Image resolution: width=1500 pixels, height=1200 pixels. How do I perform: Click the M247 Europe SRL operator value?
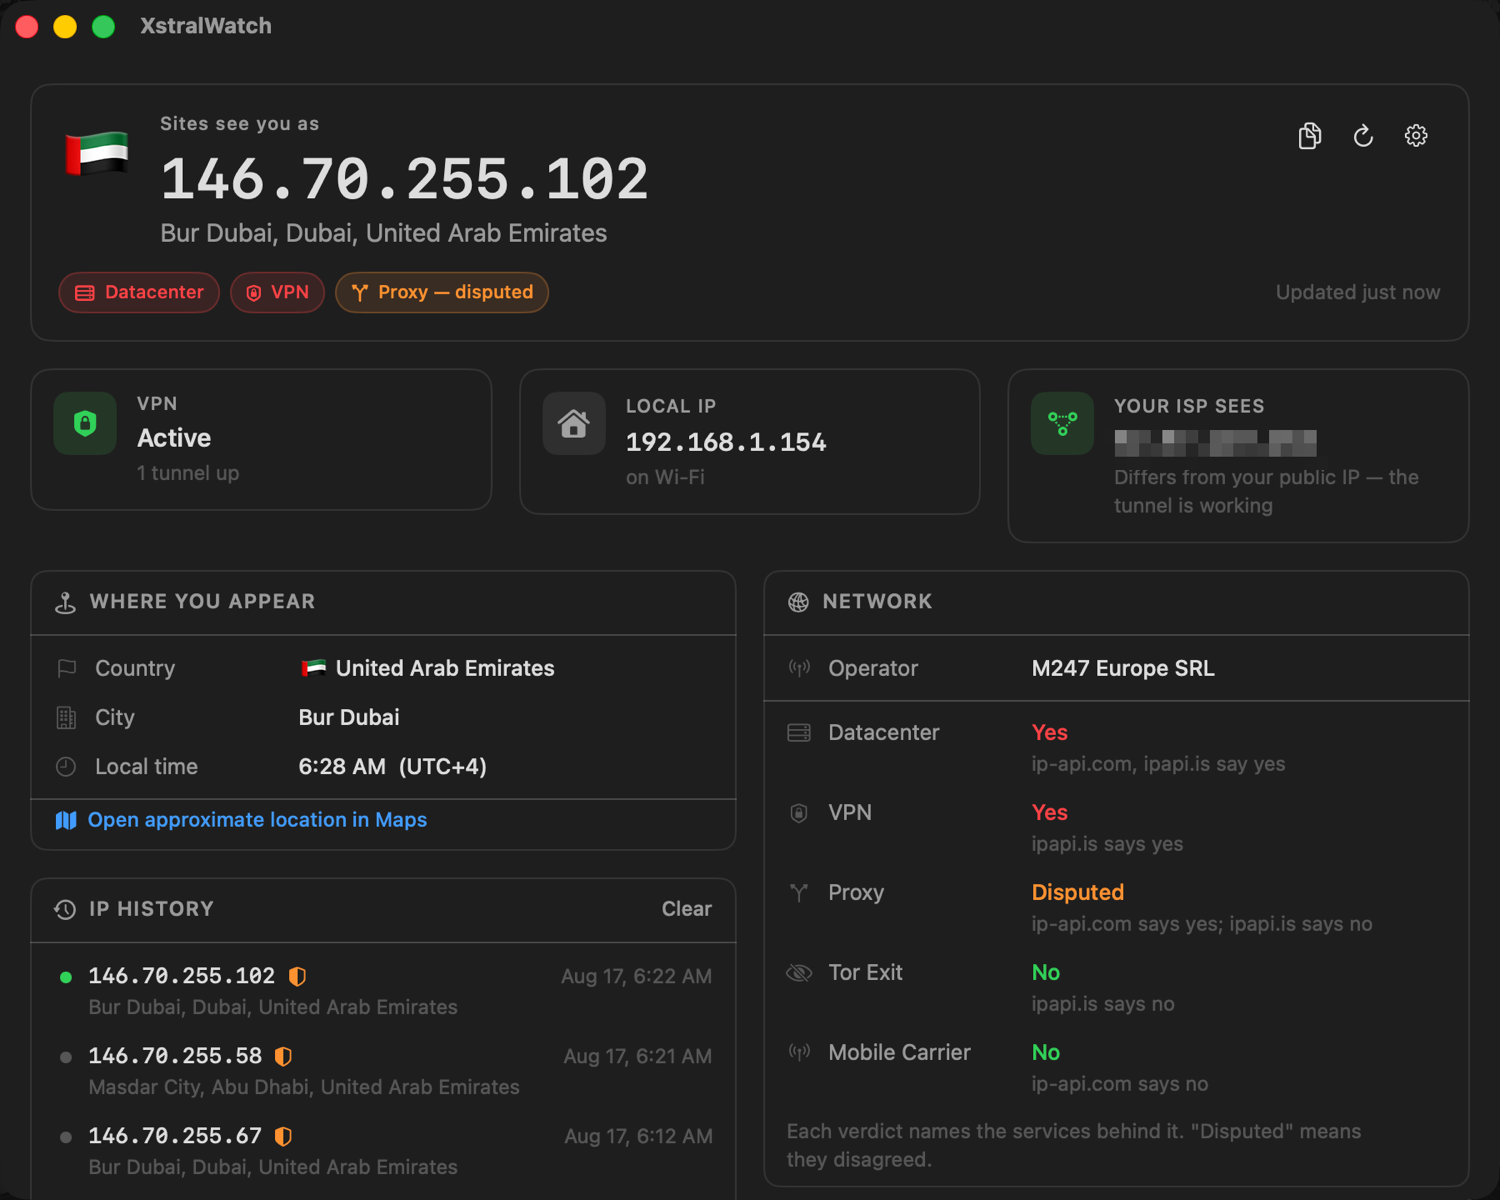[x=1123, y=668]
